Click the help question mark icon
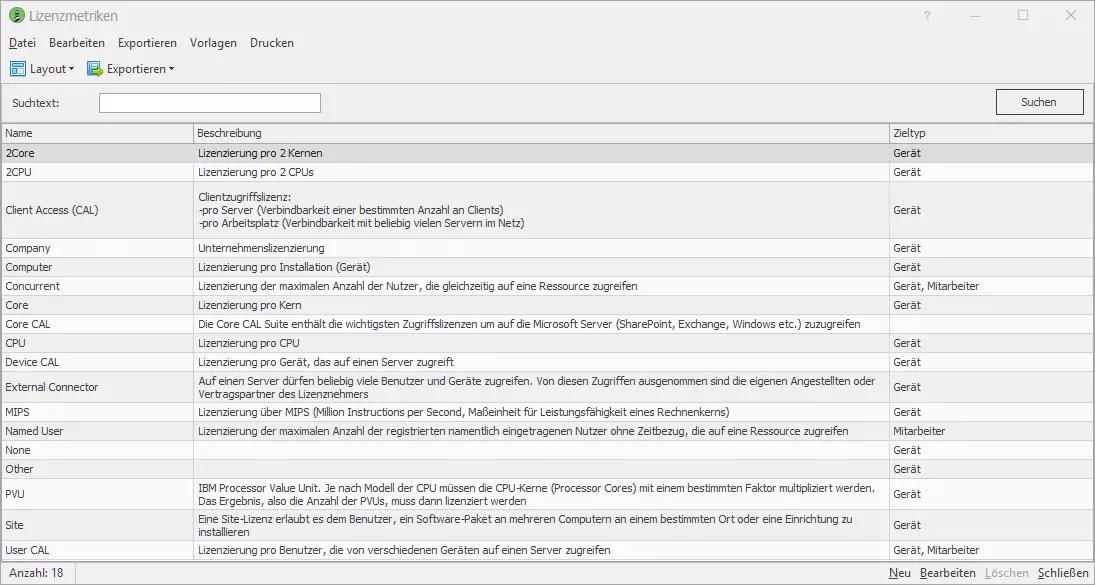 [x=927, y=15]
